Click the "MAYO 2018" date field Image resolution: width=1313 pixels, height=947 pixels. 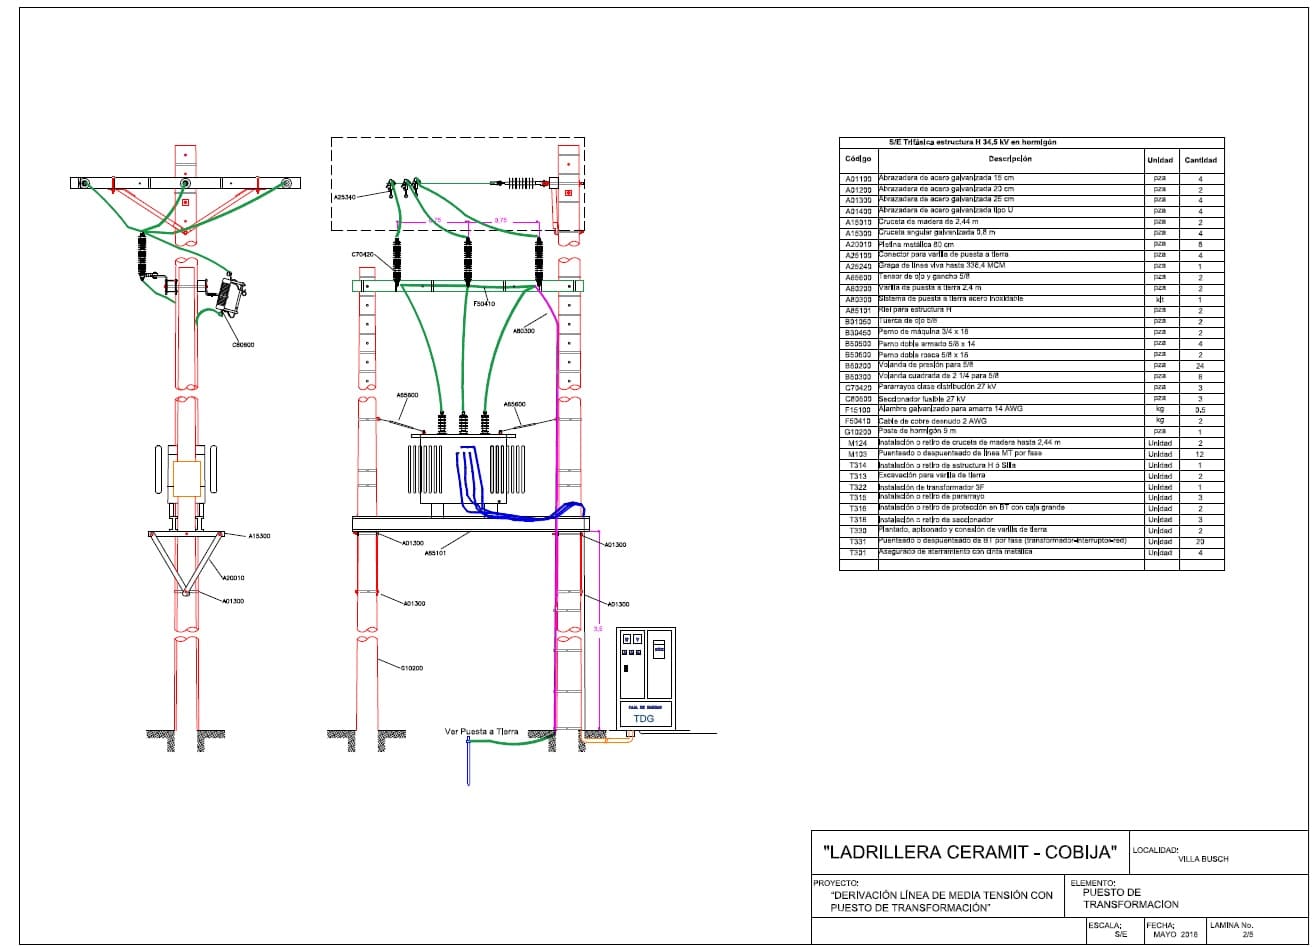(x=1174, y=934)
